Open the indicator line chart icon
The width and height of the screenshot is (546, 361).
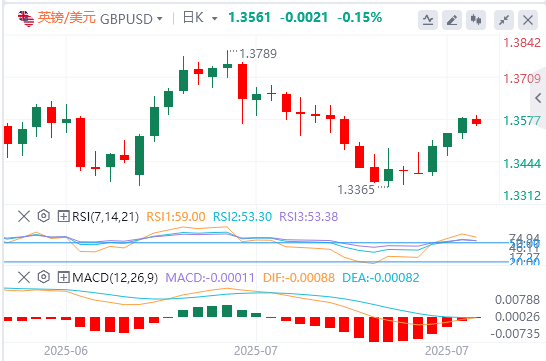(x=428, y=20)
